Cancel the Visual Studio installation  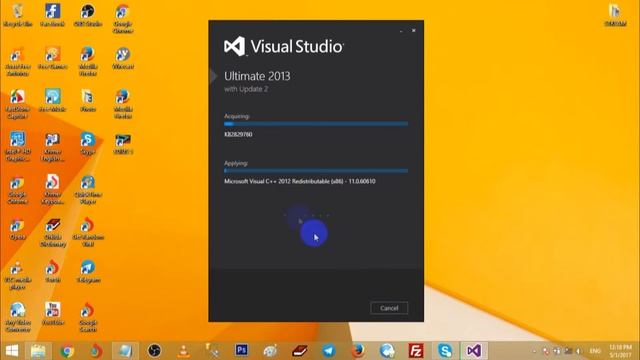point(389,308)
